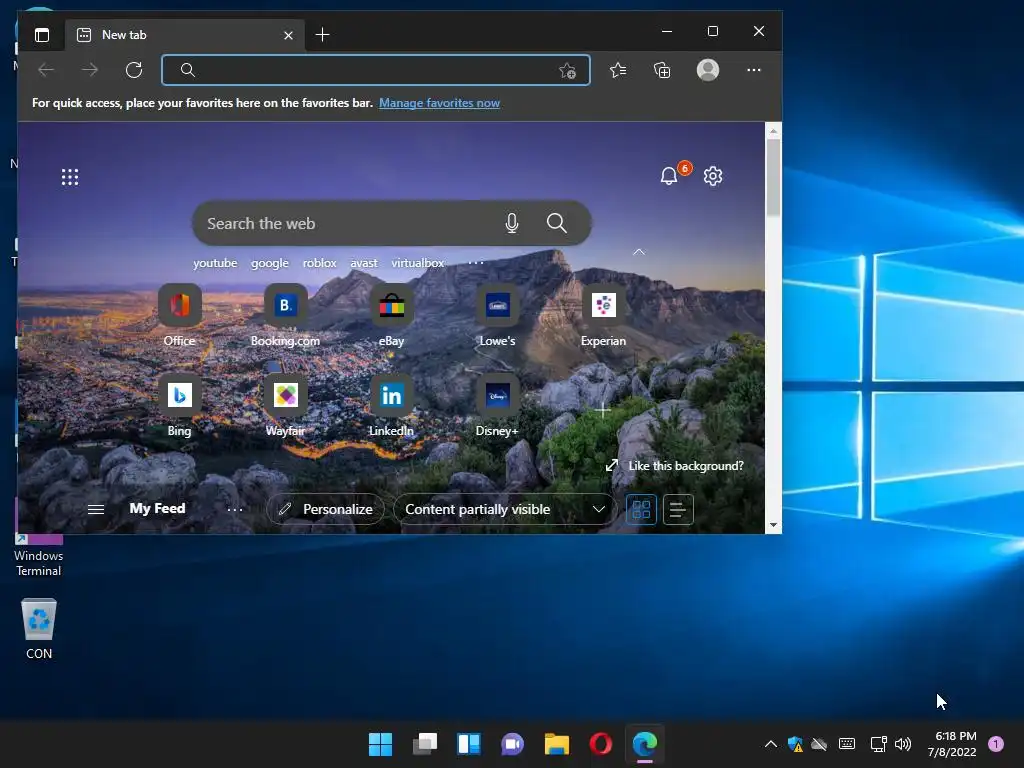Select the virtualbox search suggestion
This screenshot has width=1024, height=768.
[417, 263]
